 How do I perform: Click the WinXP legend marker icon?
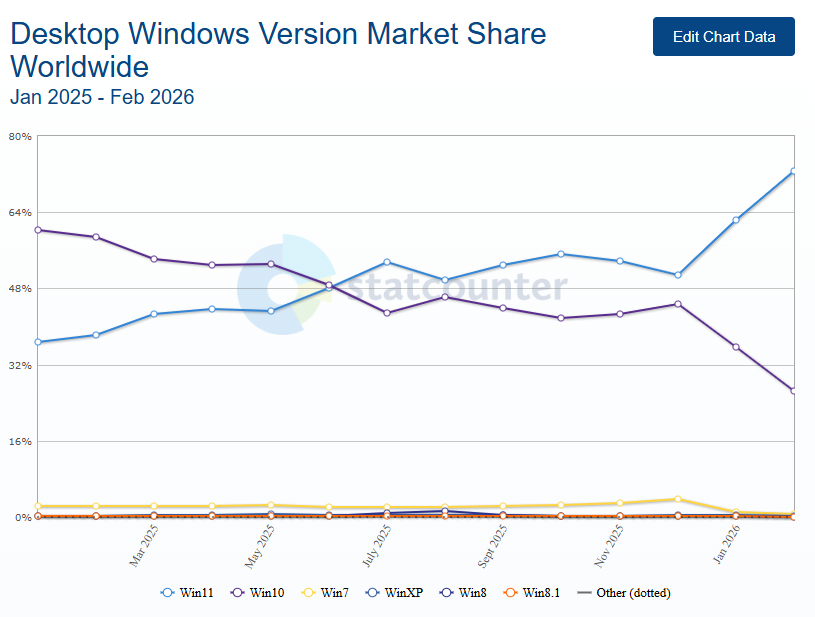click(372, 593)
